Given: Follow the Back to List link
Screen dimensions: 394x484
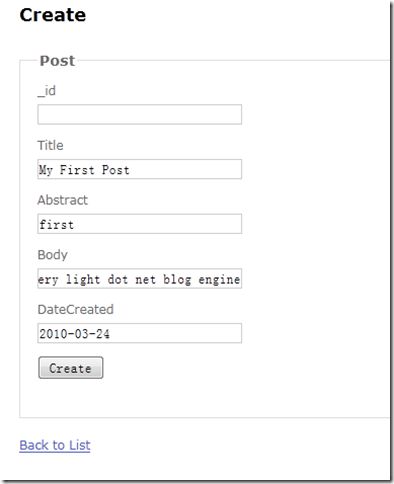Looking at the screenshot, I should point(55,445).
